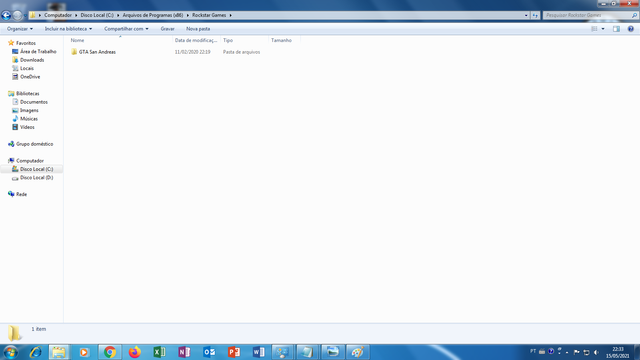Click the PT language indicator
This screenshot has height=360, width=640.
point(533,351)
